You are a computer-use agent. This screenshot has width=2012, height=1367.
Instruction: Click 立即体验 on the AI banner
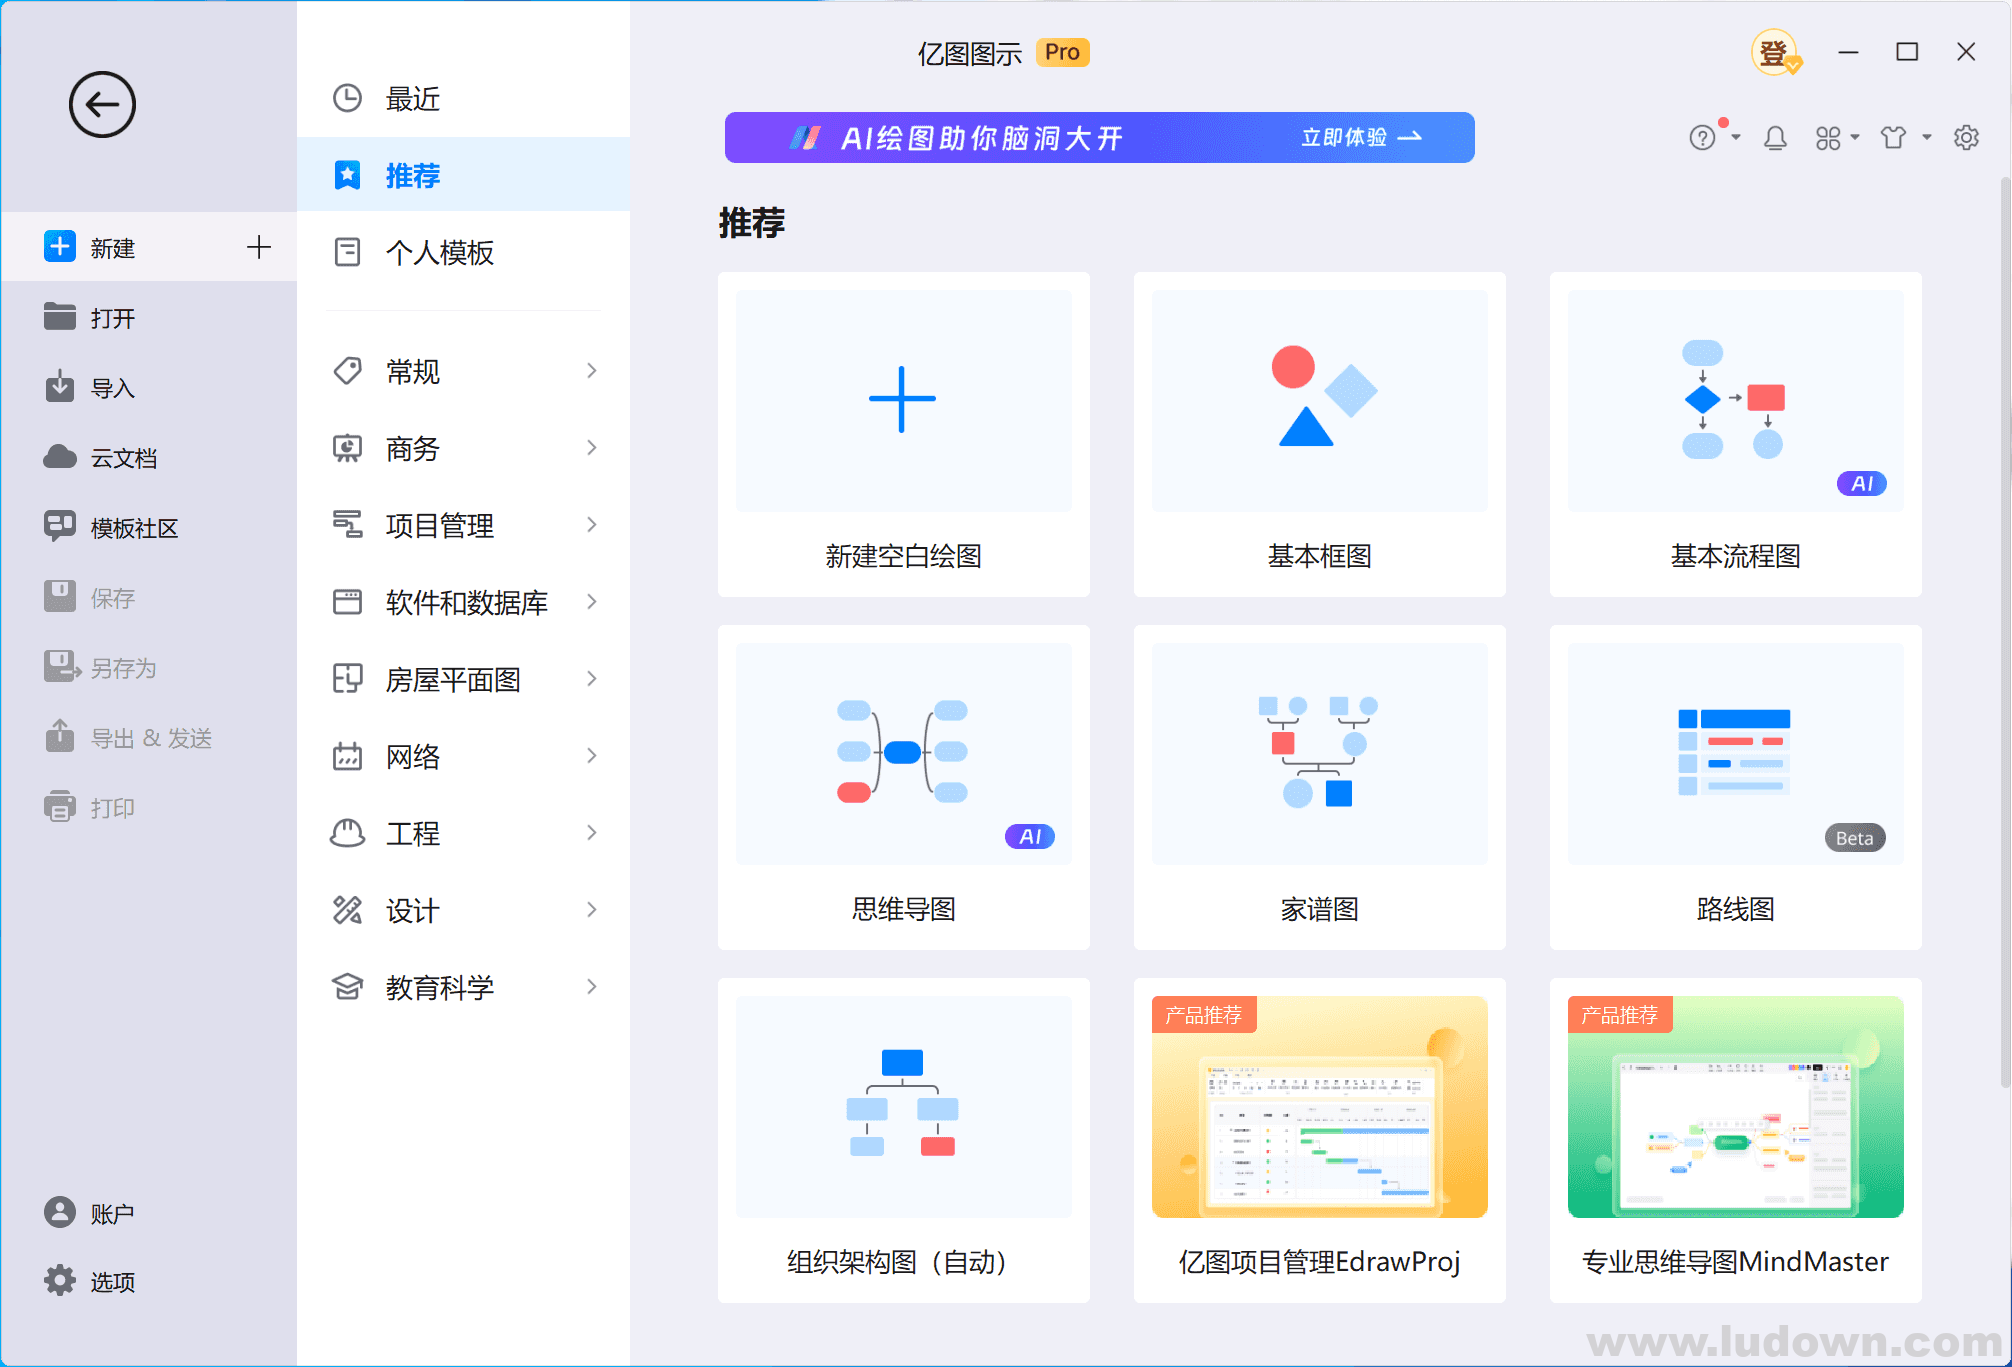point(1361,137)
